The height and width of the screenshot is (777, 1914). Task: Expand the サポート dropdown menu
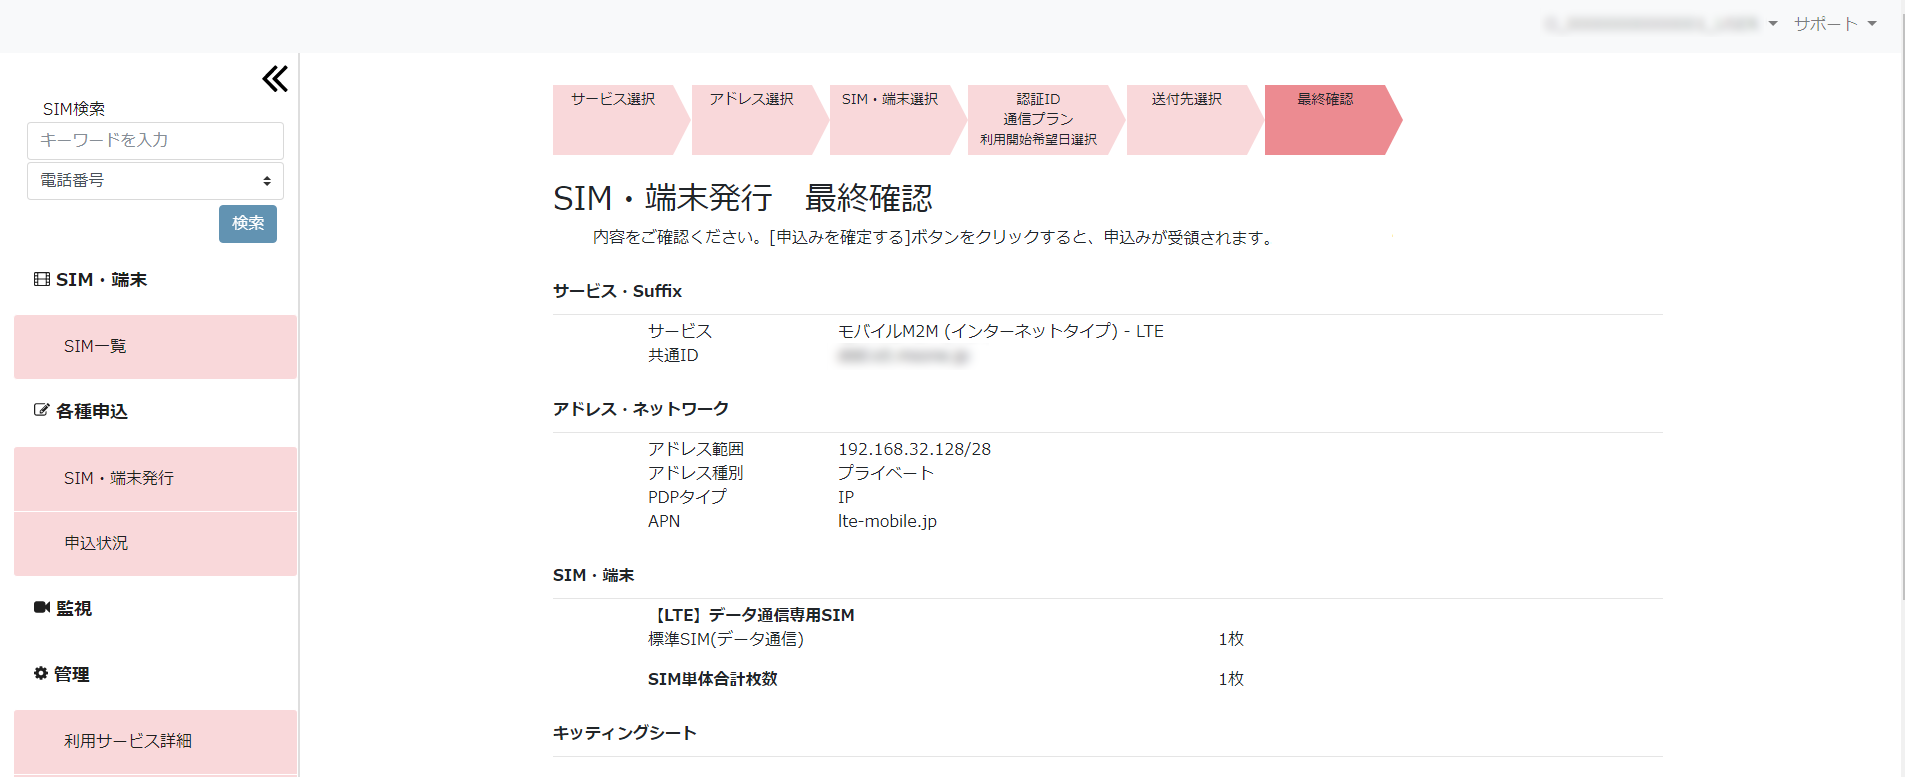pyautogui.click(x=1834, y=24)
